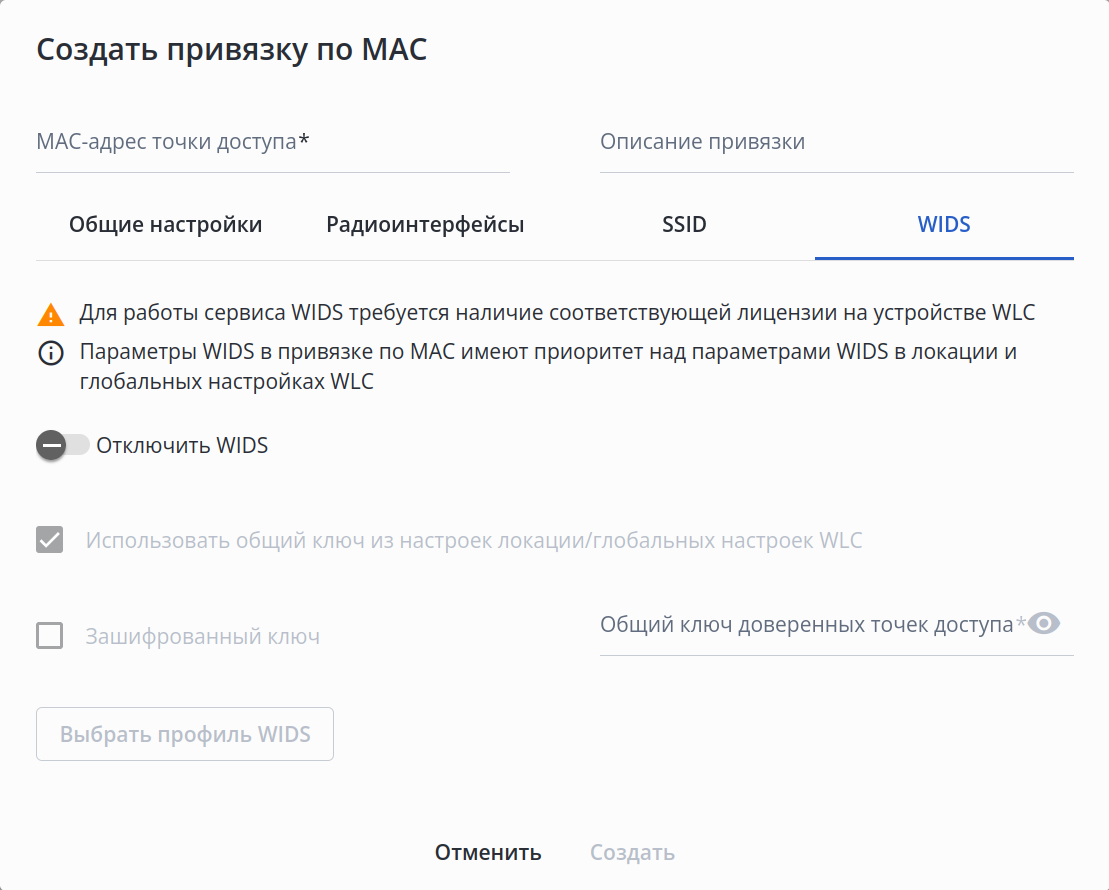Click the WIDS parameters priority info text

tap(548, 367)
